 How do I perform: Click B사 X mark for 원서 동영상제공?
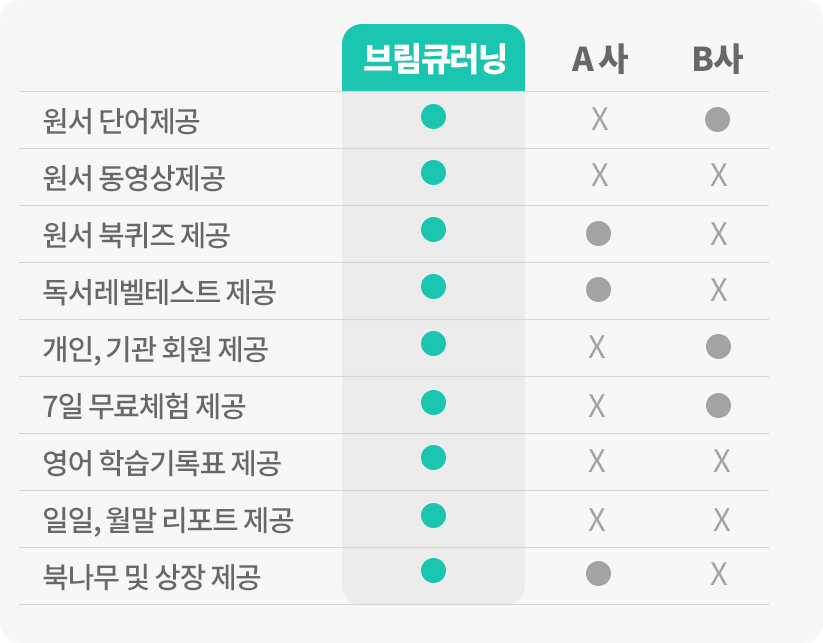tap(719, 175)
